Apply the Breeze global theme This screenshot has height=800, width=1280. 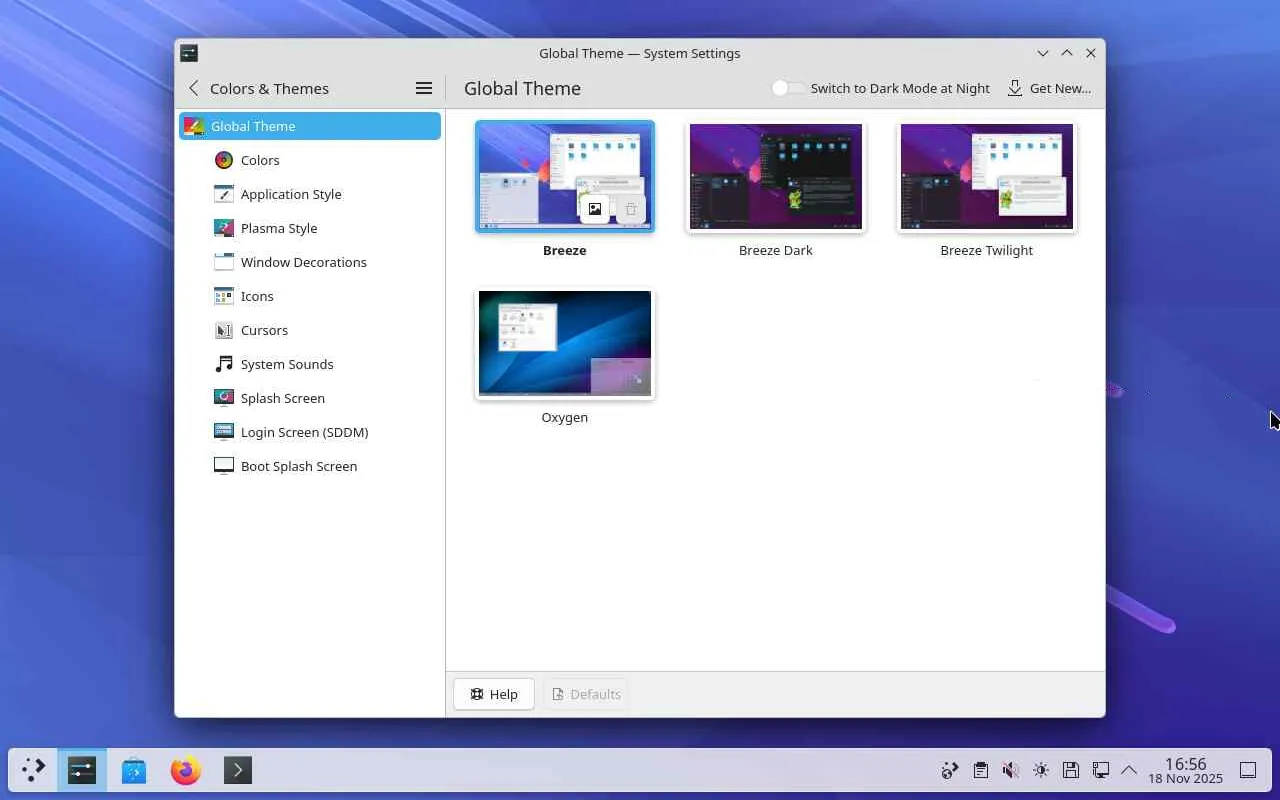[565, 177]
